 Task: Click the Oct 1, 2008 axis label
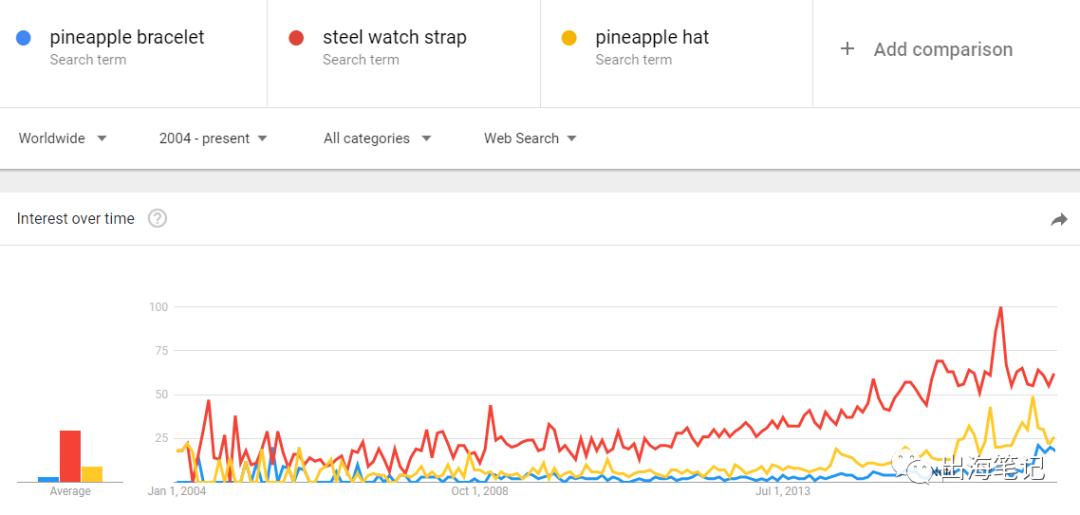click(480, 491)
